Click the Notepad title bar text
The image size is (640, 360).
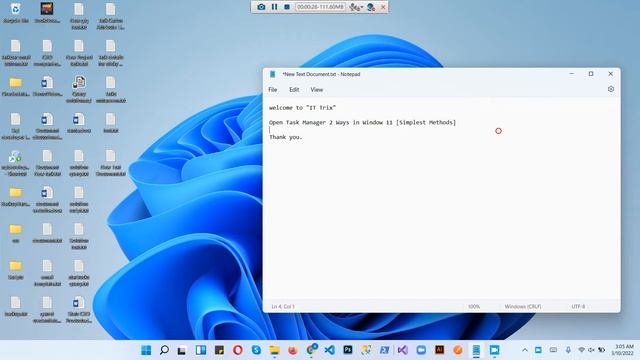(321, 74)
